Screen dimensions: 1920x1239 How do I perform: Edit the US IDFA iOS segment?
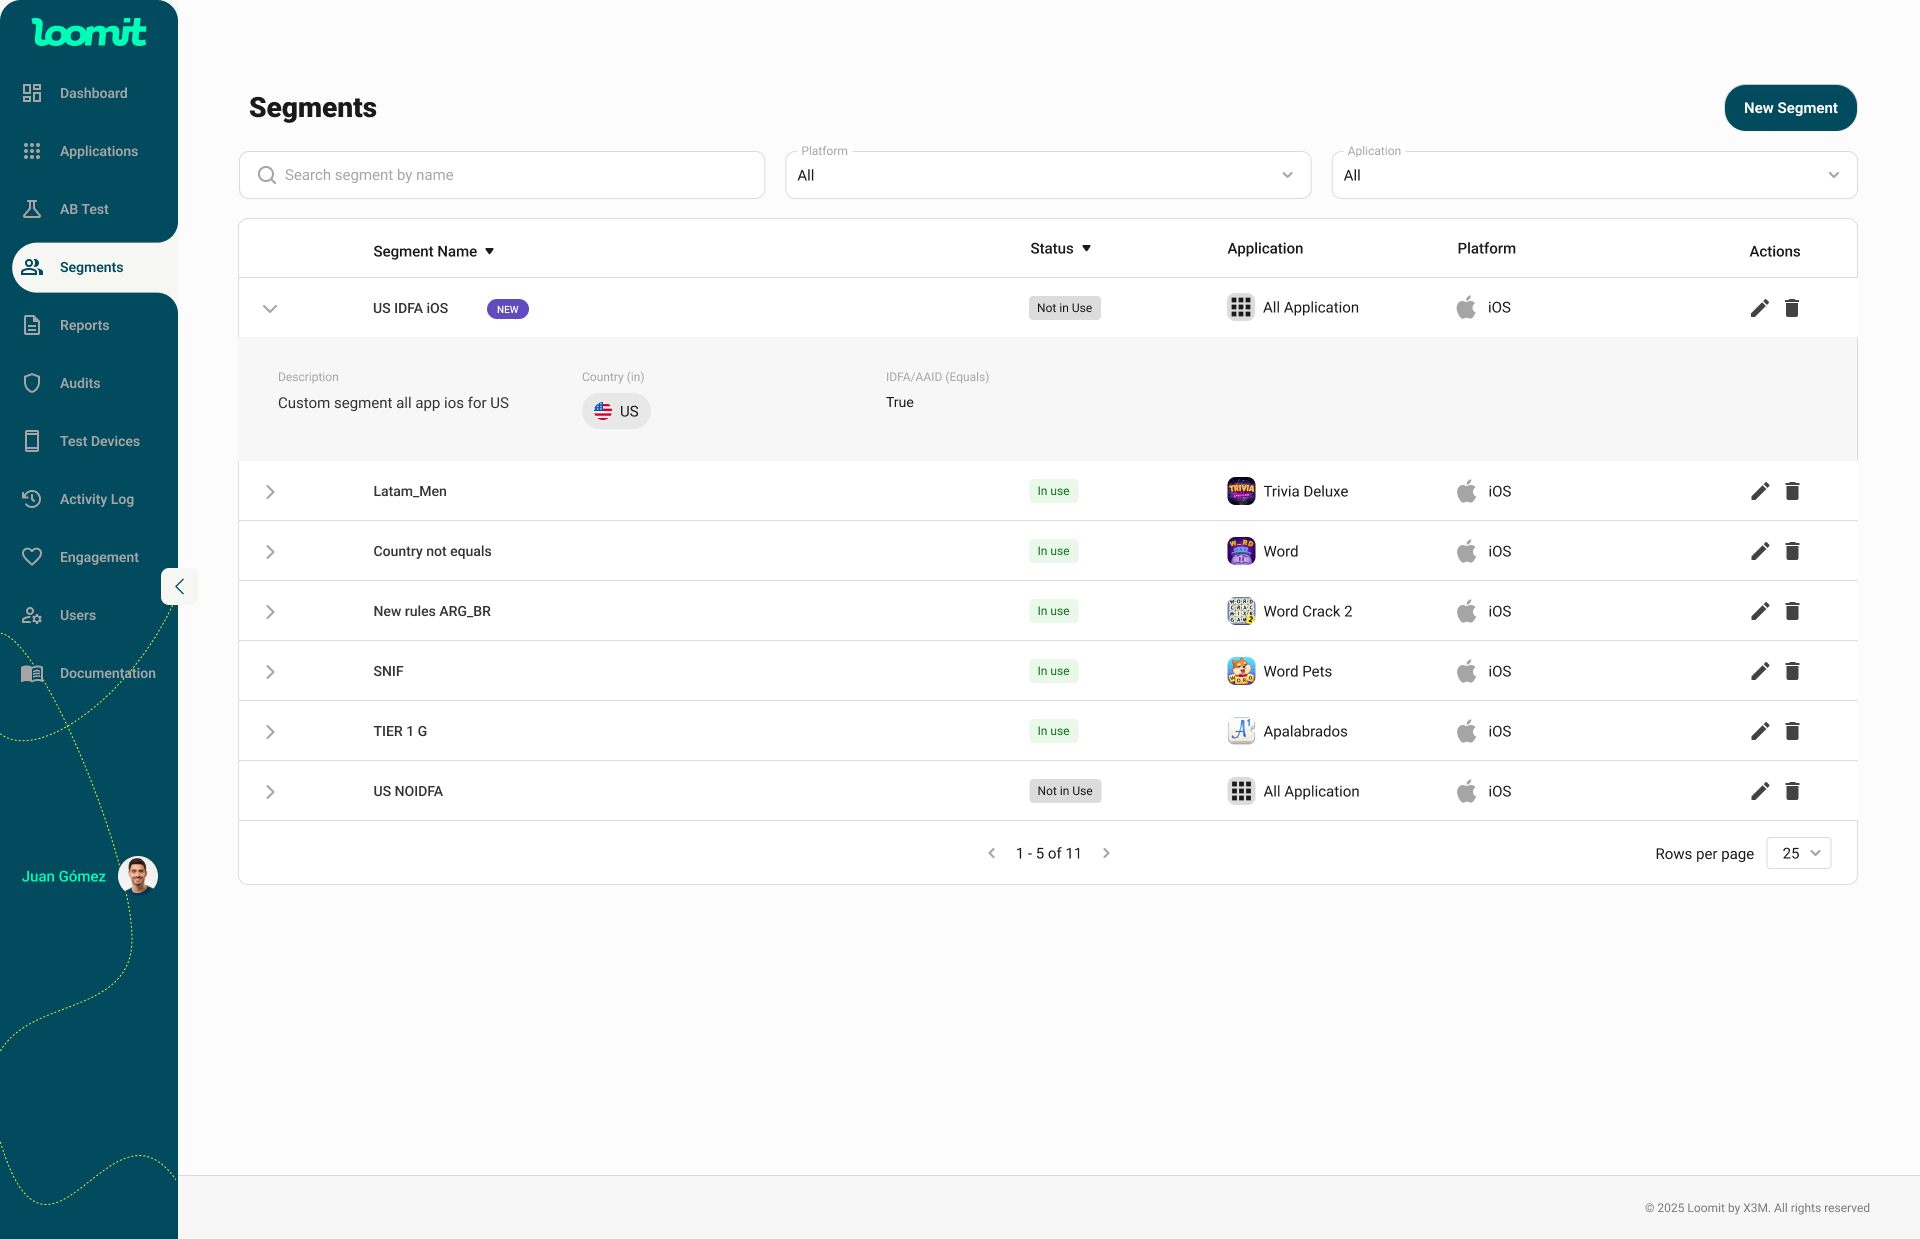click(1759, 308)
